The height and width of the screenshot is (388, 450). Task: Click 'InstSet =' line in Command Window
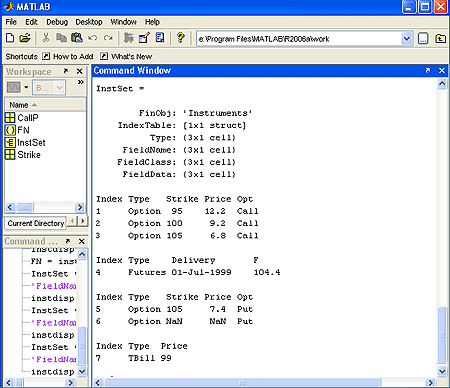(x=120, y=89)
